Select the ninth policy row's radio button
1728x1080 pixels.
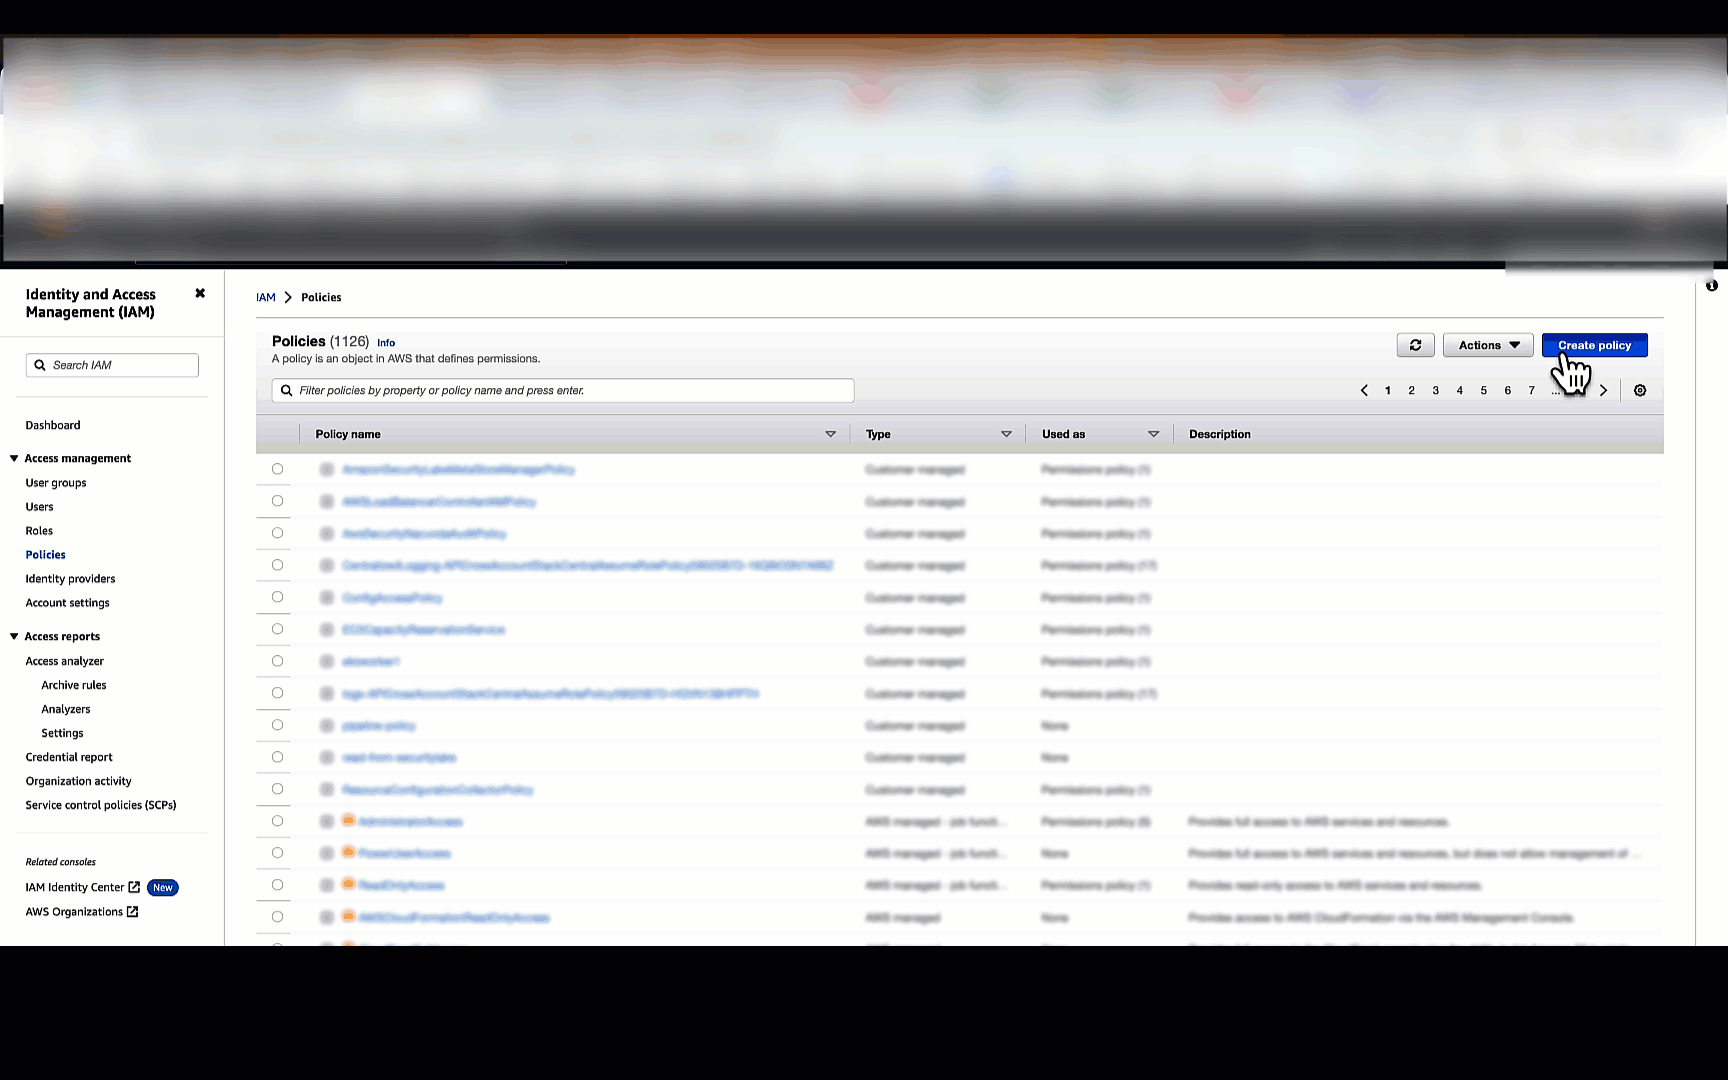(x=277, y=725)
